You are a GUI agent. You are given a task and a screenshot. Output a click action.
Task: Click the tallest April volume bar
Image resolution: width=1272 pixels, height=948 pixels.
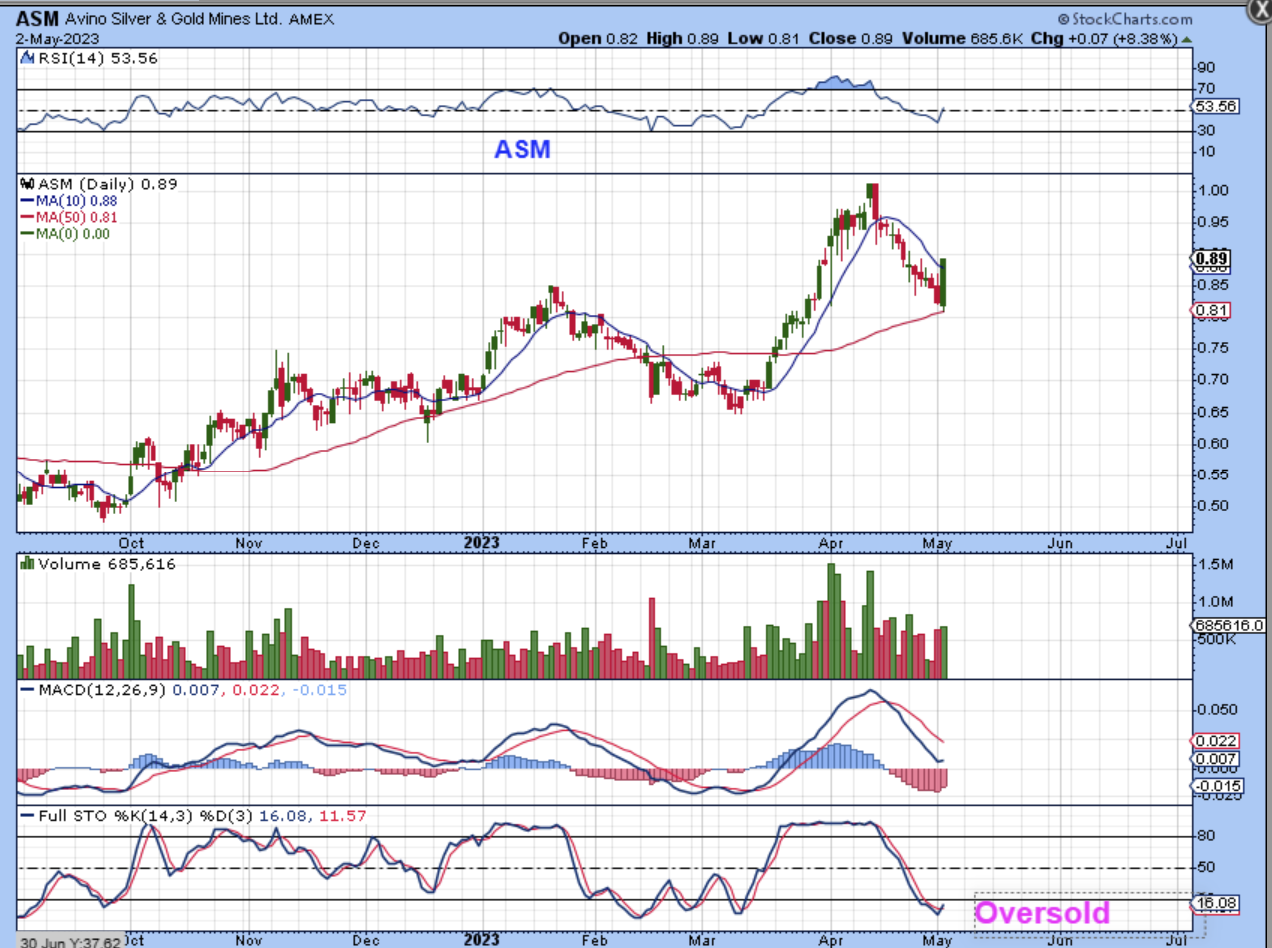[x=830, y=622]
